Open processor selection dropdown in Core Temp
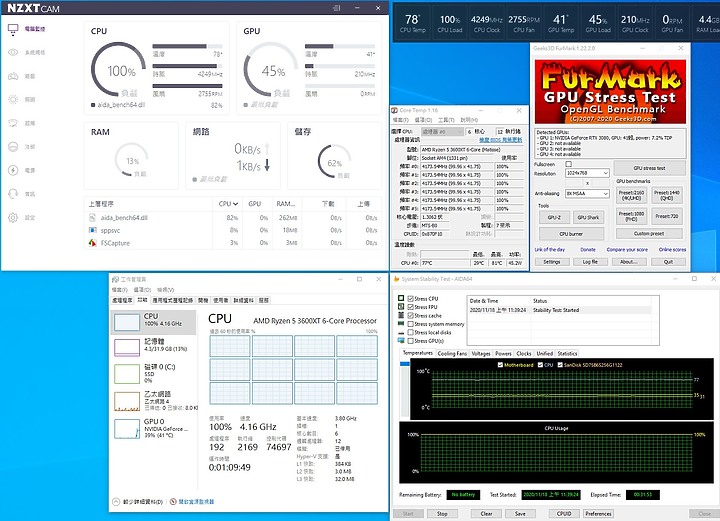720x521 pixels. [x=442, y=132]
